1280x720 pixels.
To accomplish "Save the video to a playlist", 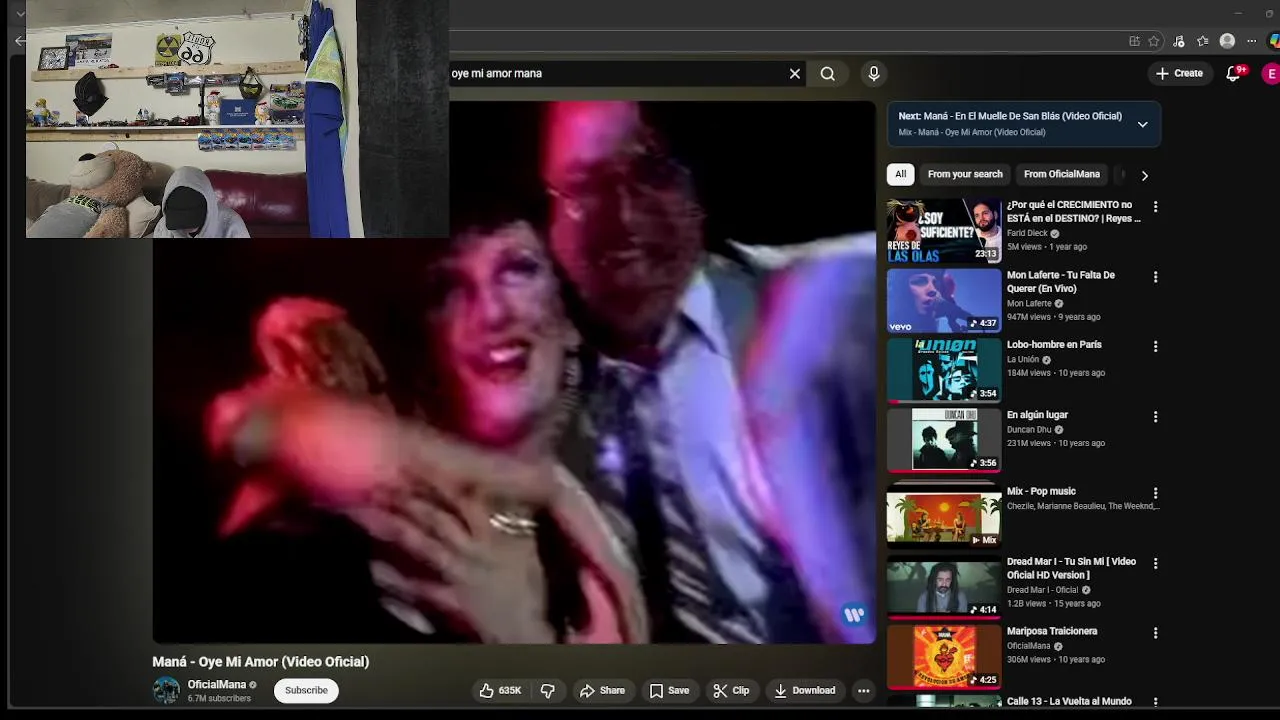I will [669, 690].
